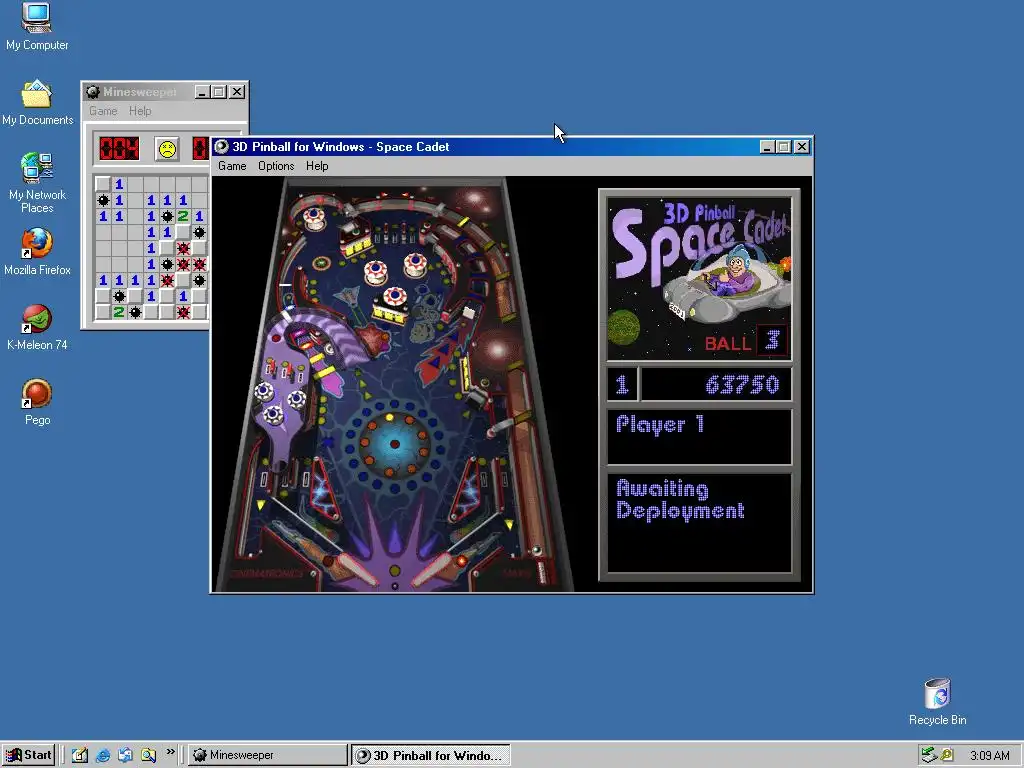Open the My Computer desktop icon

[37, 26]
